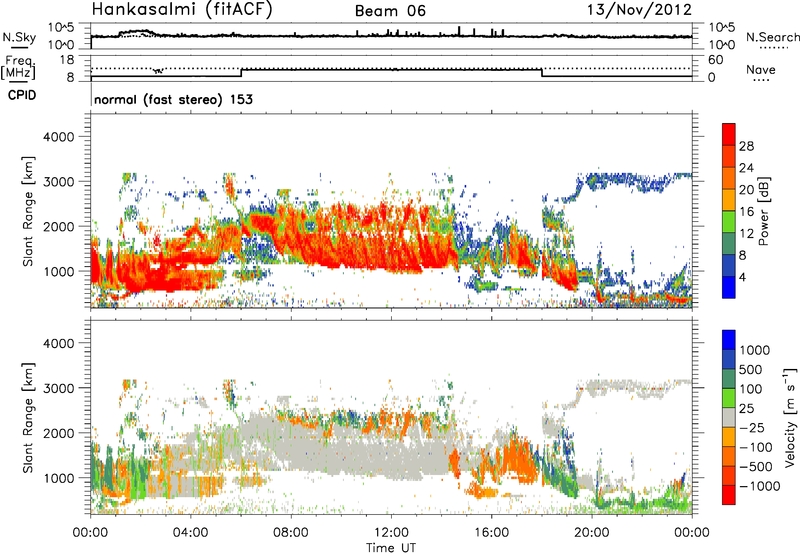Click the '3000' tick of the velocity panel
800x554 pixels.
58,388
